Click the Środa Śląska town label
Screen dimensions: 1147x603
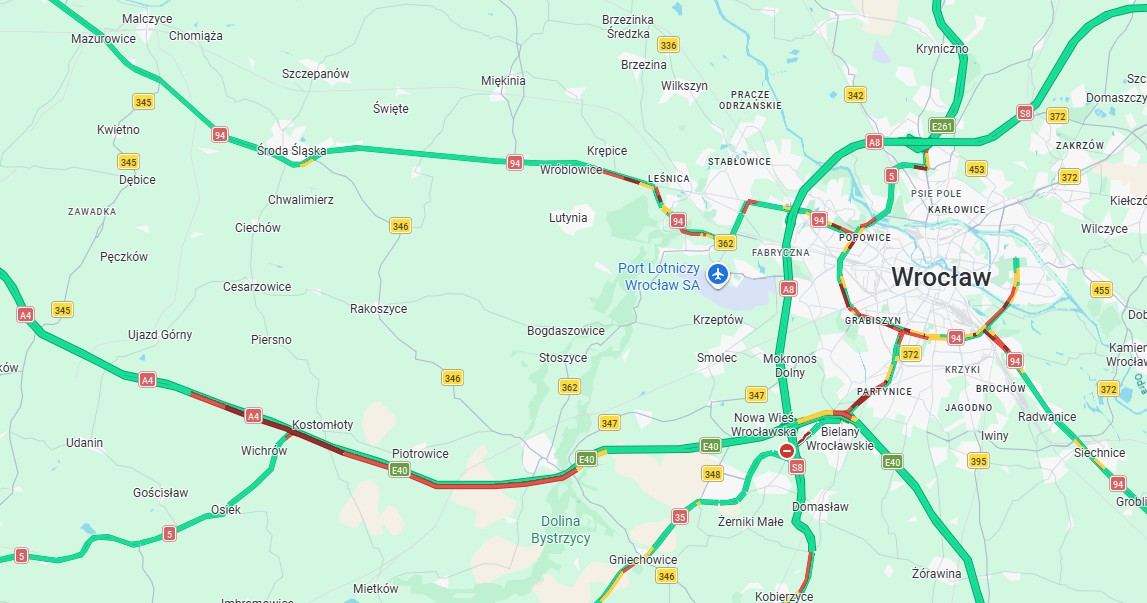291,151
